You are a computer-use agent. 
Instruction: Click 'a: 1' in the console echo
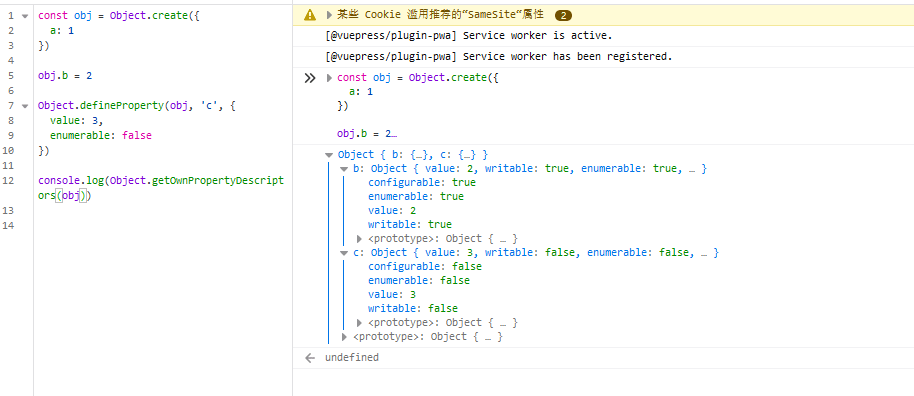pos(361,92)
